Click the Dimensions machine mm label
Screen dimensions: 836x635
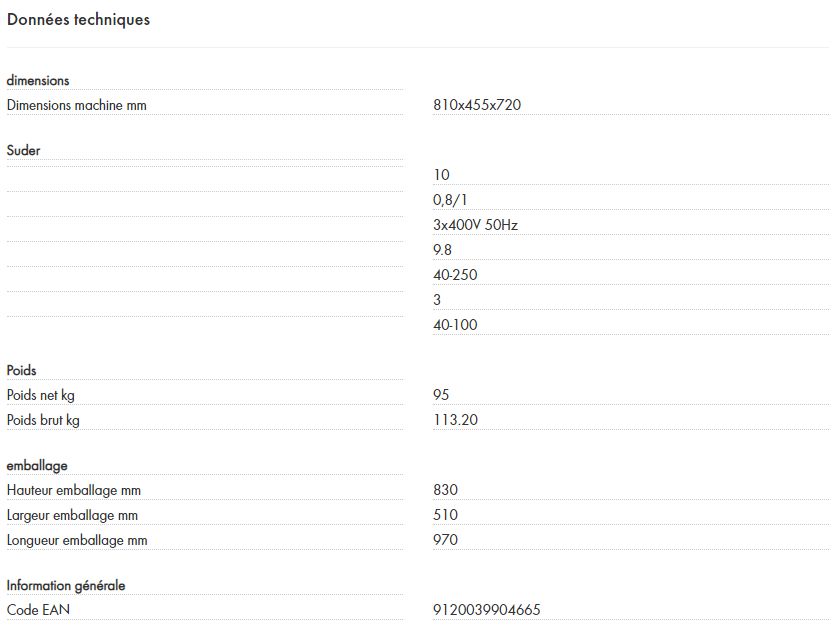(76, 105)
